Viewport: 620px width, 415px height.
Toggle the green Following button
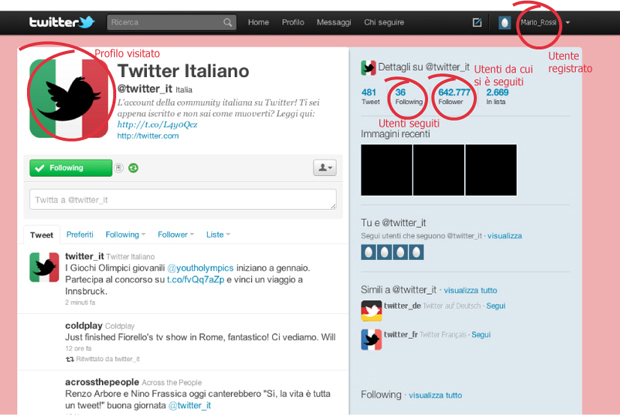[x=71, y=168]
